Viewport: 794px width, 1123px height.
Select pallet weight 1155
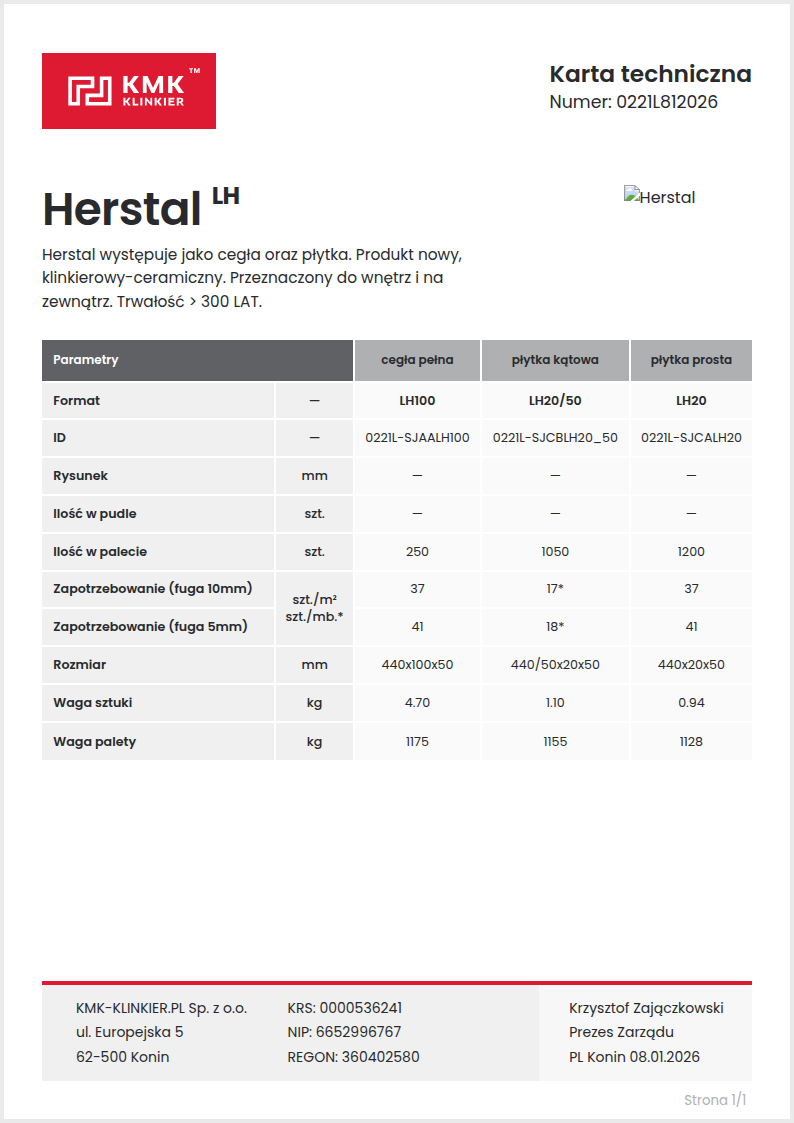click(555, 741)
